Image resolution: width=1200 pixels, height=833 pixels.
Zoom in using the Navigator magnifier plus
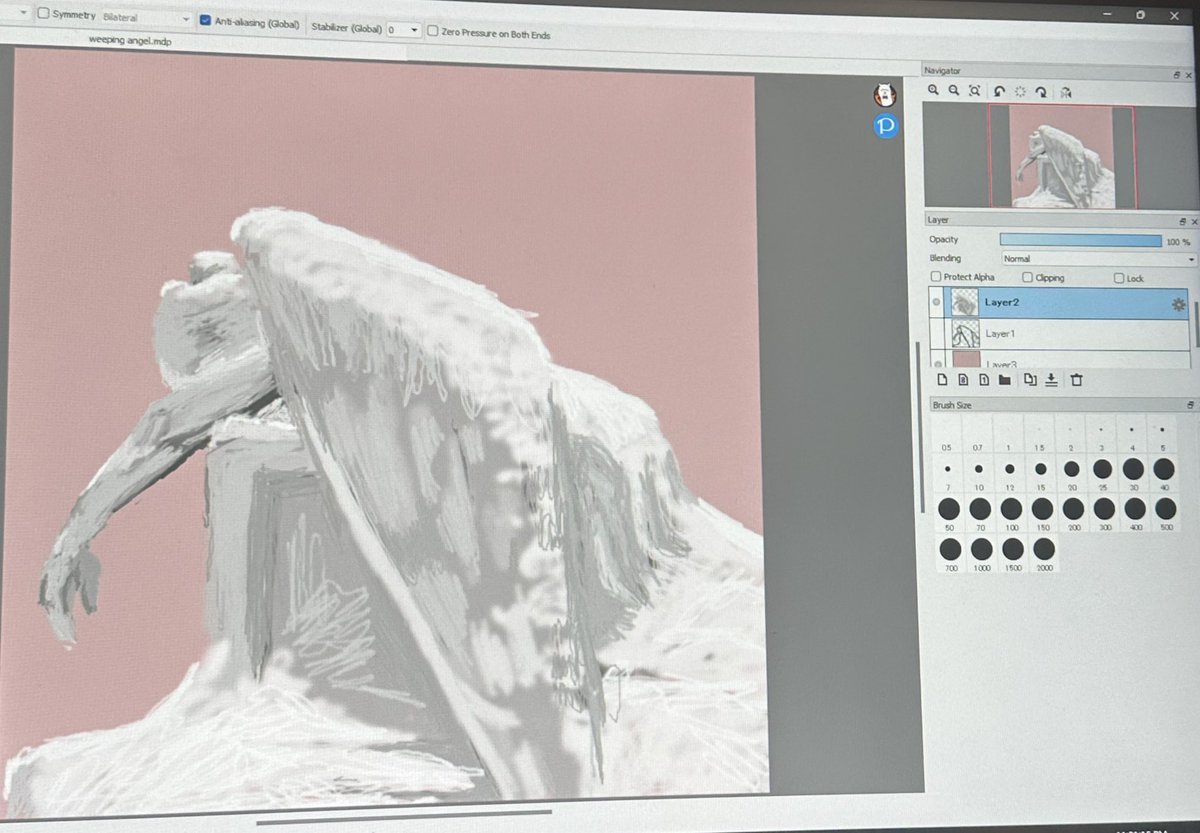click(x=933, y=90)
